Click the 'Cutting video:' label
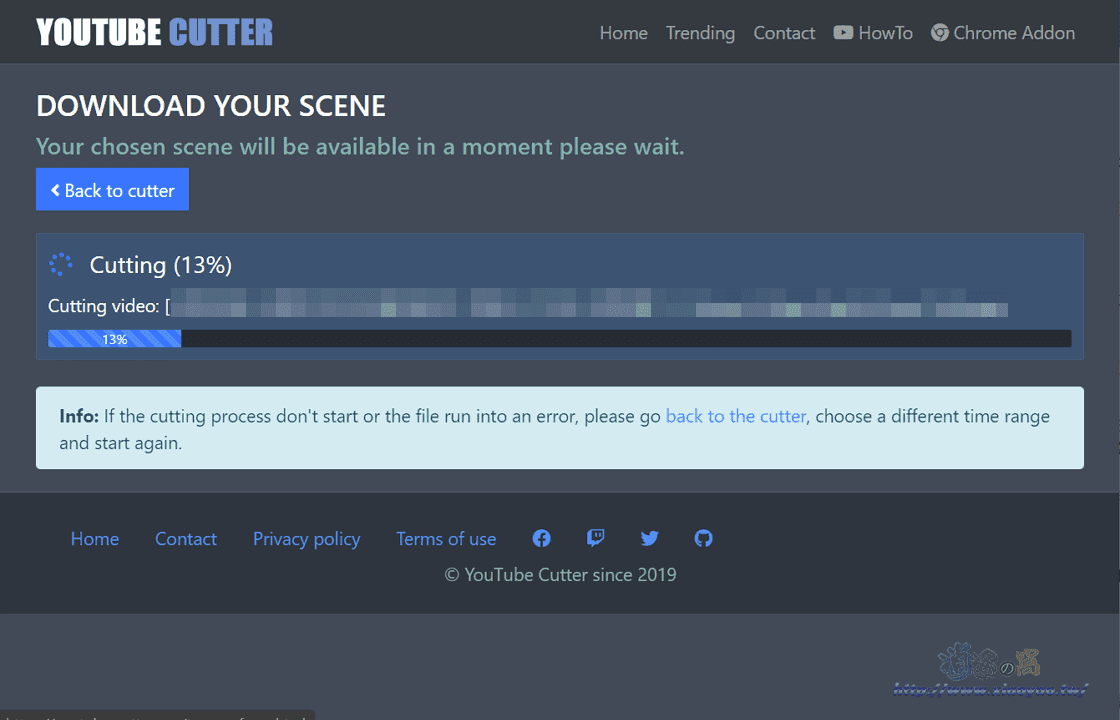Screen dimensions: 1120x720 pos(104,306)
